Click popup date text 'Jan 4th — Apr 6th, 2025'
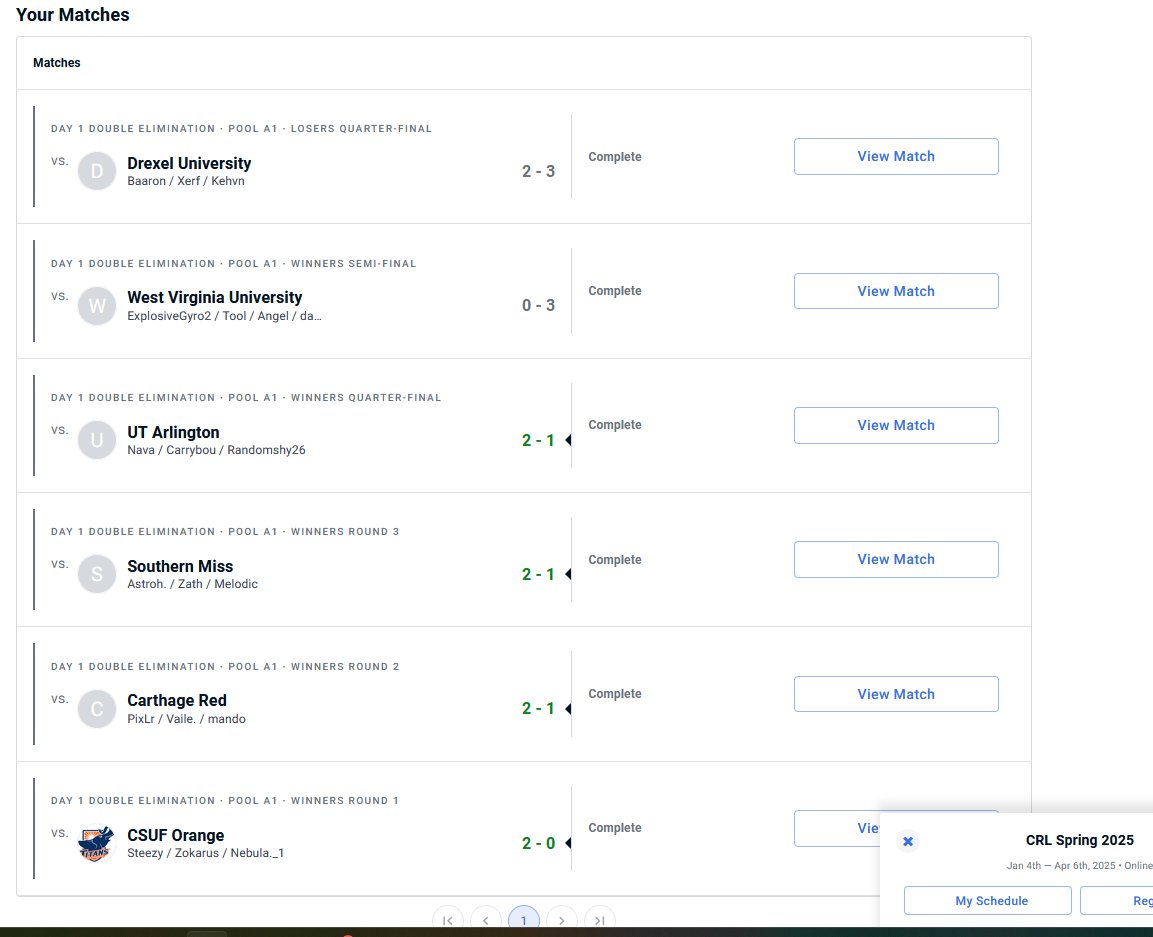The width and height of the screenshot is (1153, 937). [1061, 866]
